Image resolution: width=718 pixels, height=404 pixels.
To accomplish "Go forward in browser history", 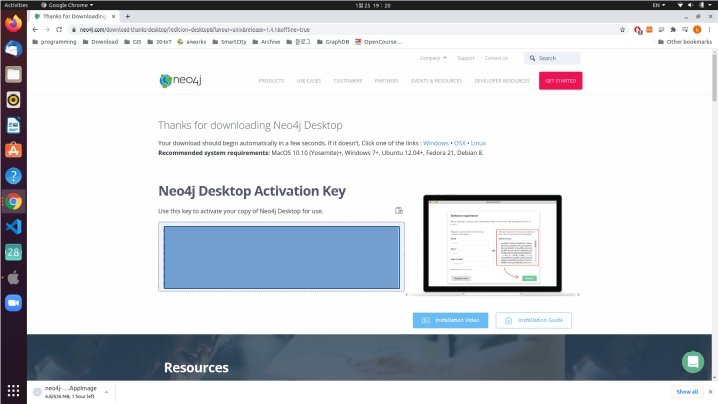I will click(47, 29).
